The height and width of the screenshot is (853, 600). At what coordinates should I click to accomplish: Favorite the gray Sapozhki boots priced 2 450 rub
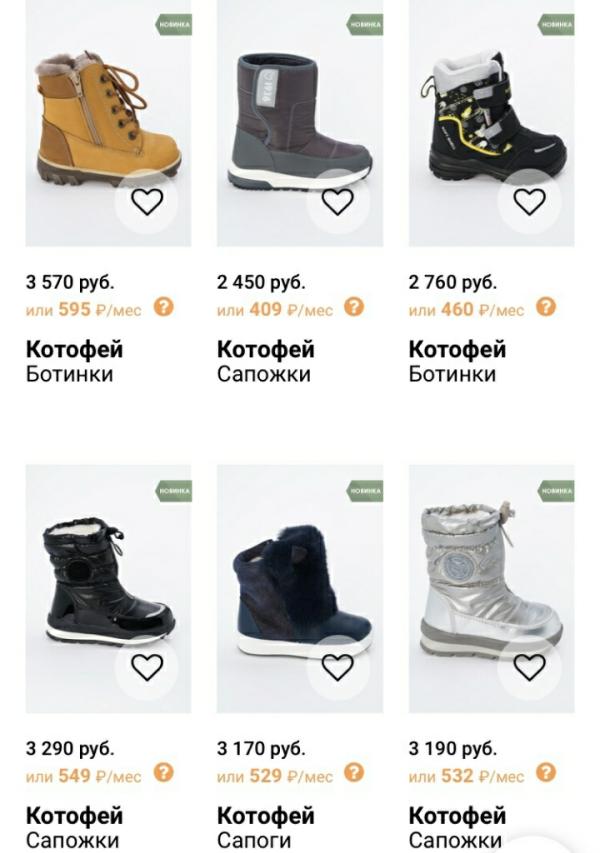click(x=338, y=202)
